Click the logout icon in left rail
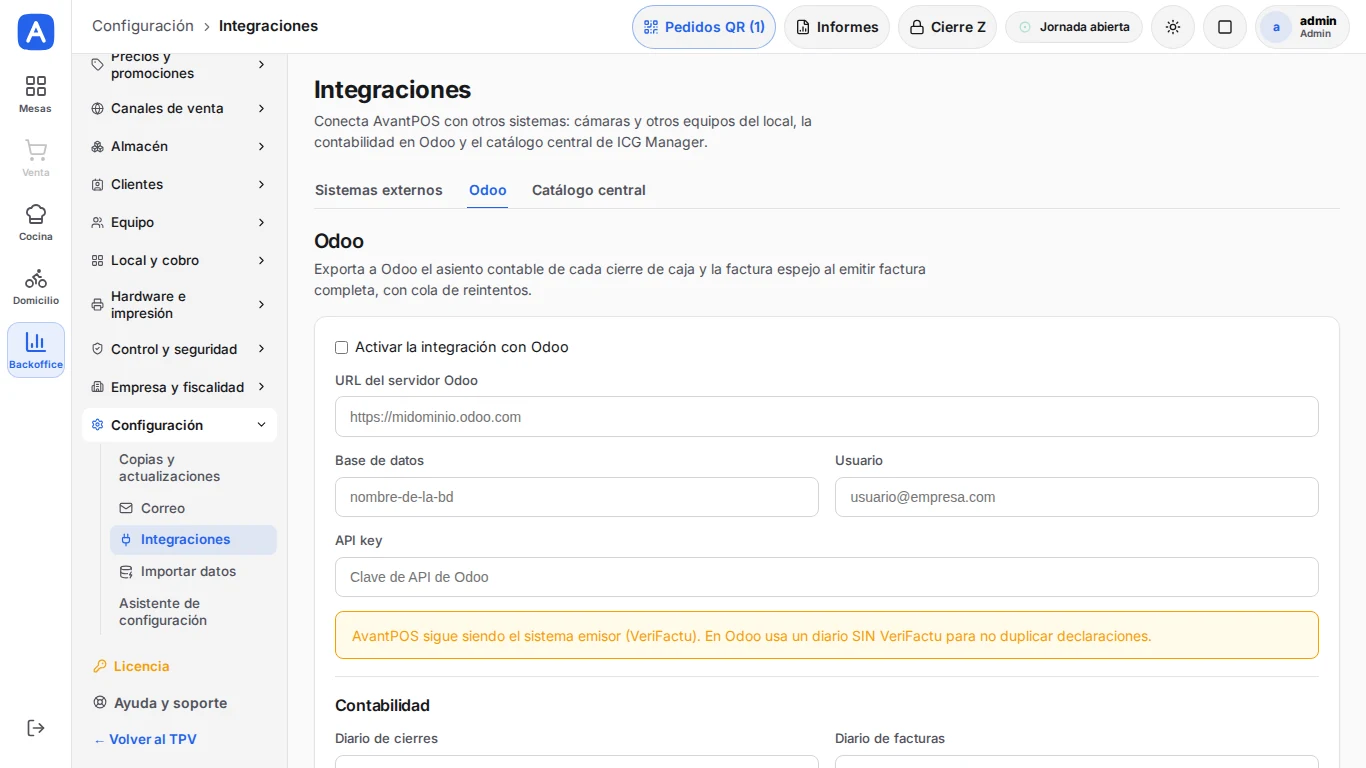 (x=36, y=728)
